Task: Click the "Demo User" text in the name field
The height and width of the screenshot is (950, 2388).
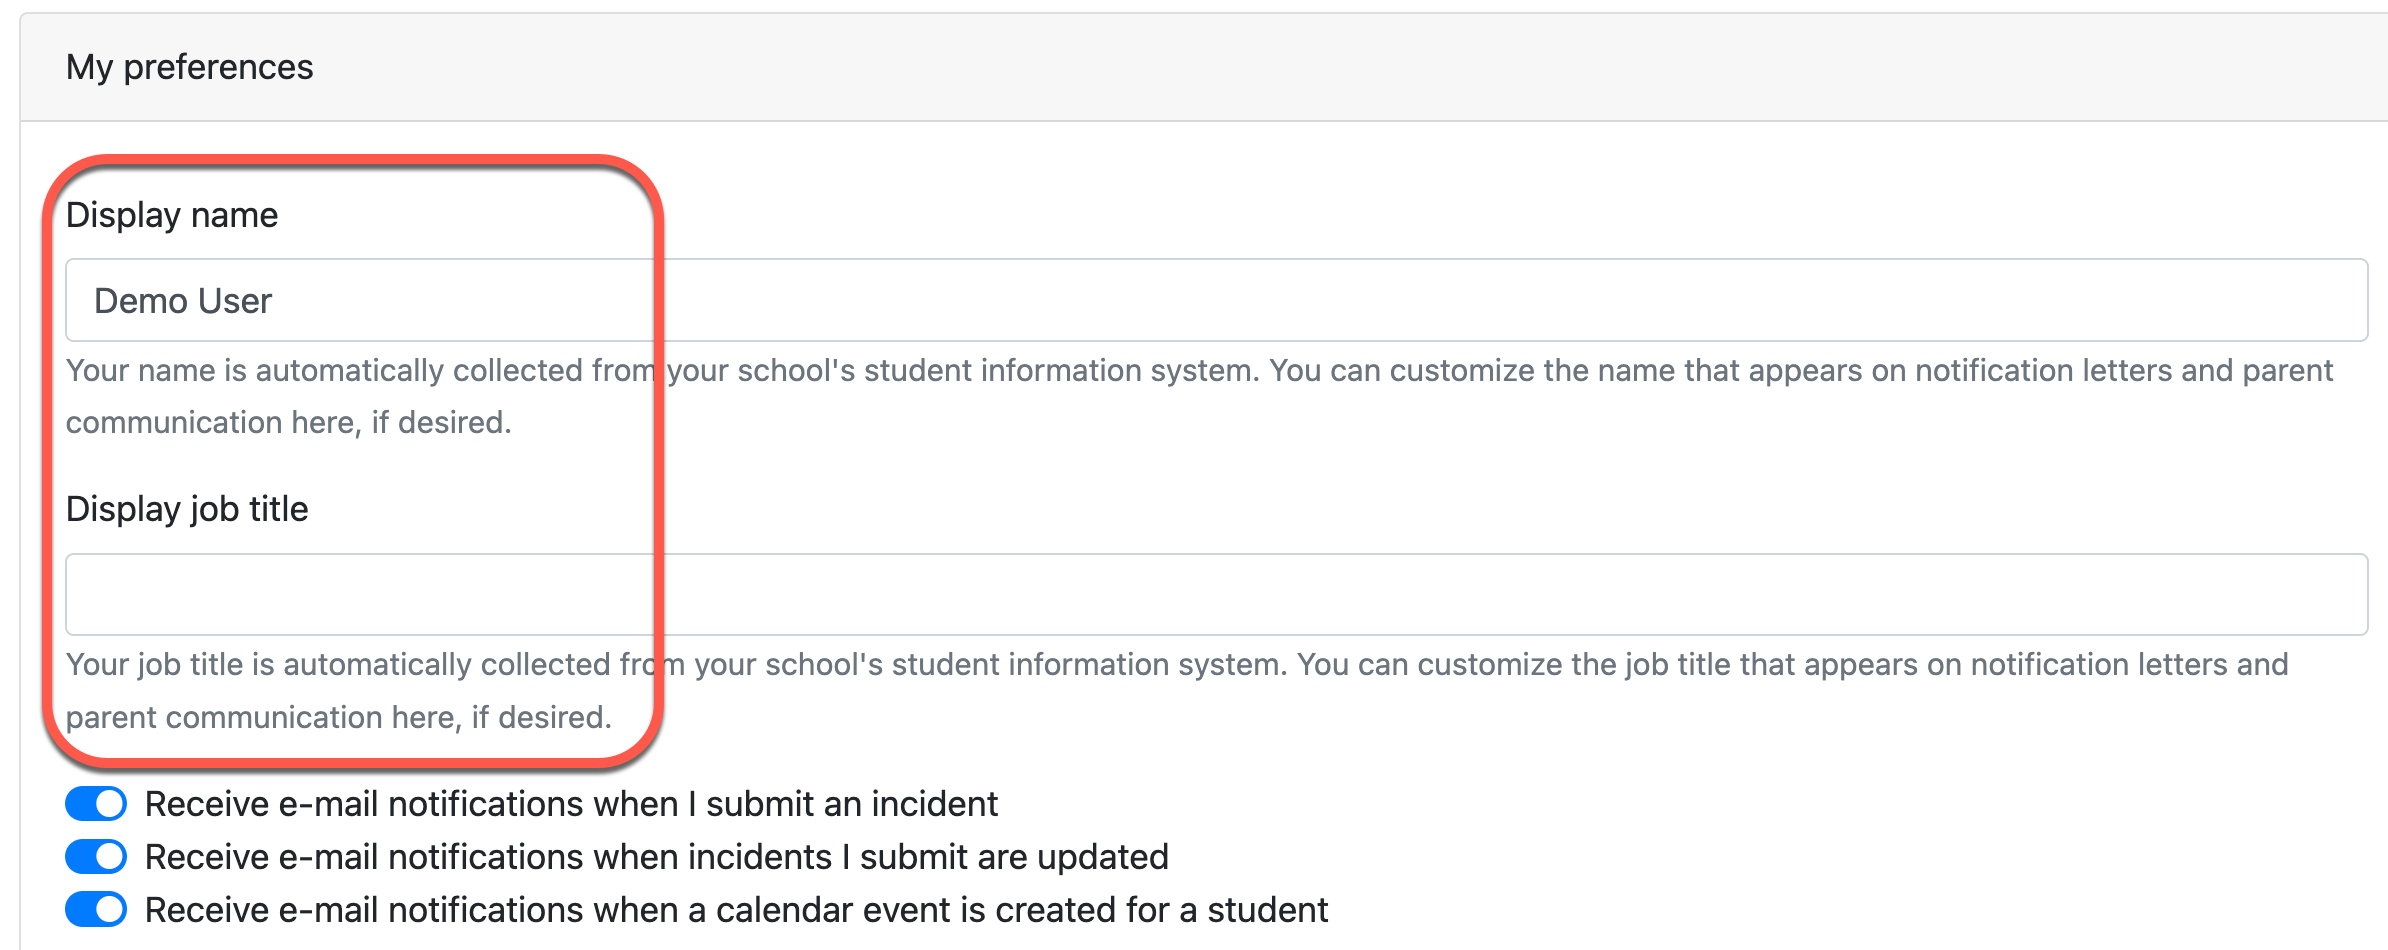Action: pyautogui.click(x=183, y=301)
